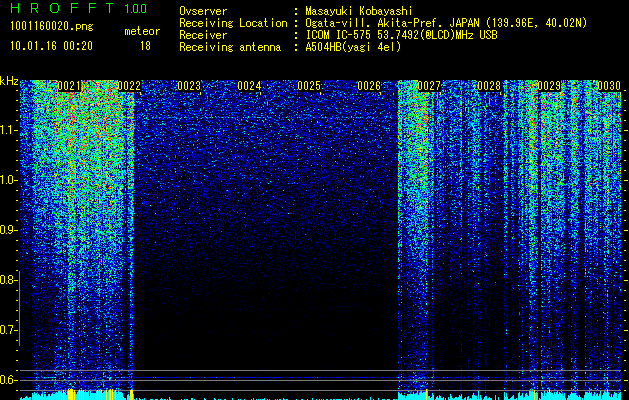Click the 0.8 frequency axis label
Viewport: 629px width, 400px height.
coord(8,280)
